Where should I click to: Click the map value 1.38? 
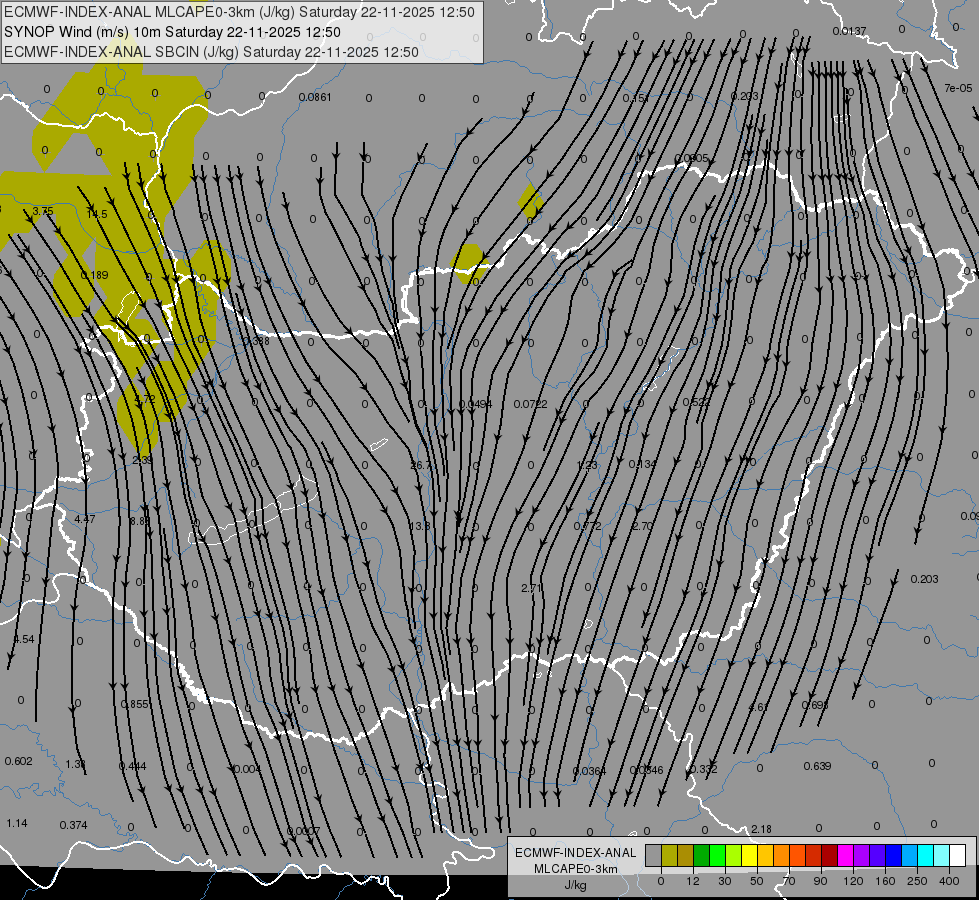point(76,764)
